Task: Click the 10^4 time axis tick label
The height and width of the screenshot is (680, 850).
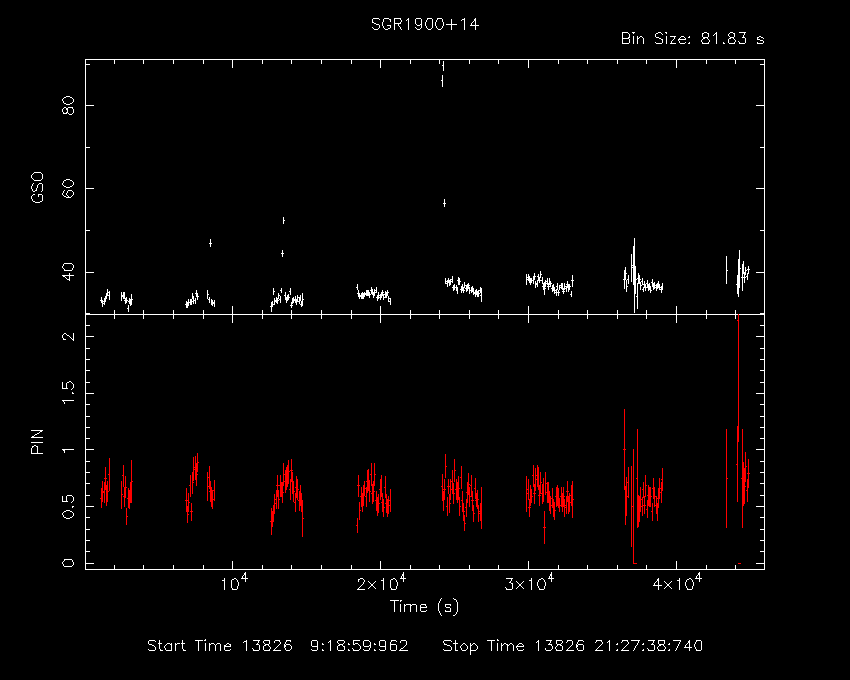Action: click(234, 583)
